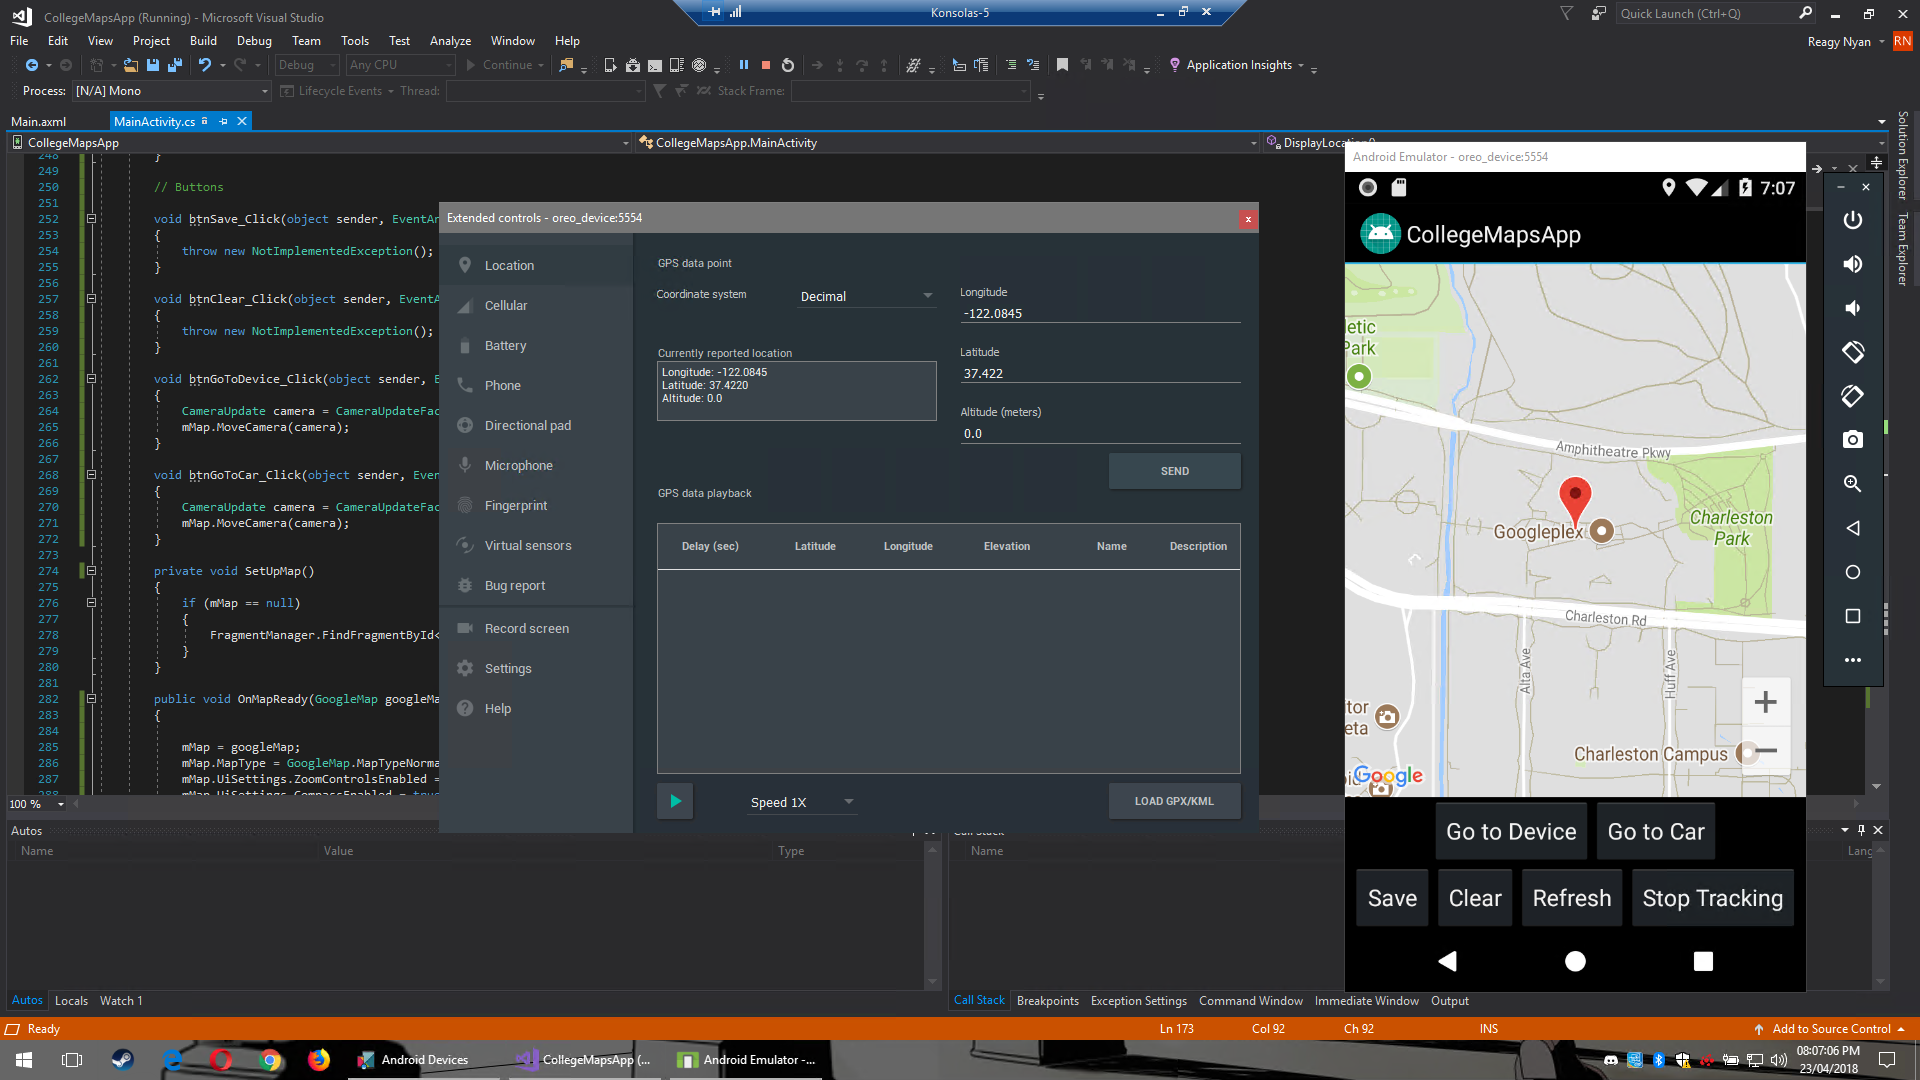Screen dimensions: 1920x1080
Task: Pause debugging in Visual Studio toolbar
Action: click(x=744, y=65)
